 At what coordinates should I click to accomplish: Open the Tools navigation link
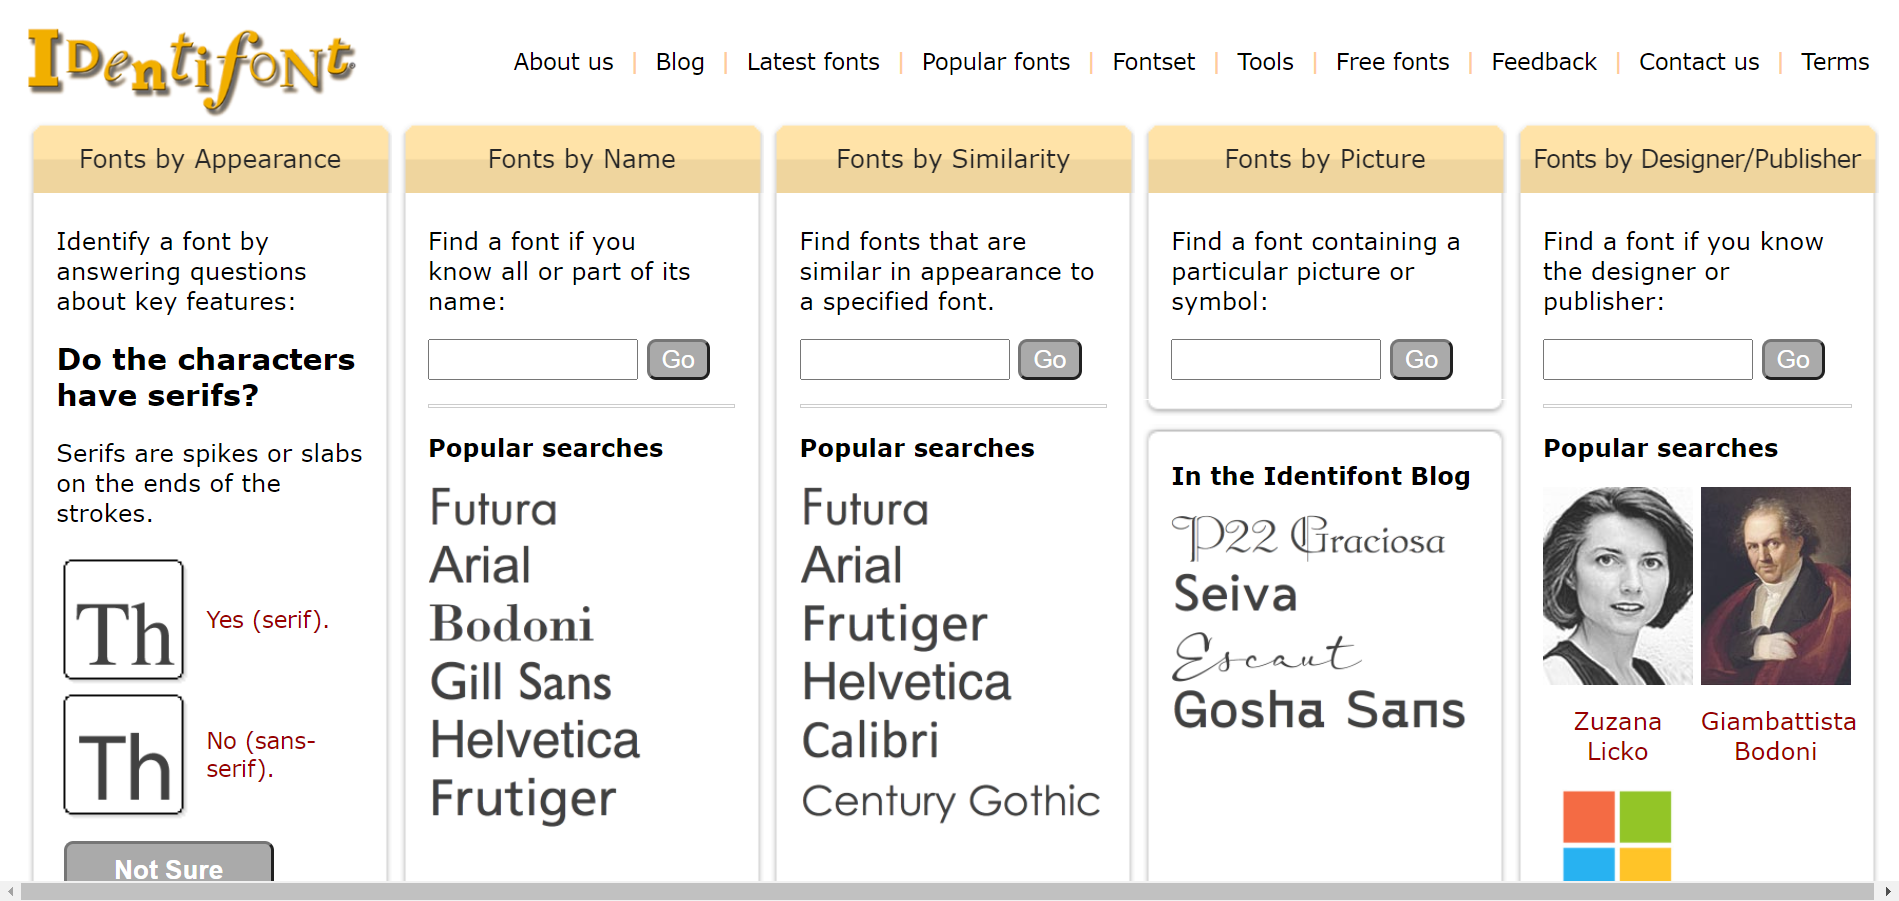click(1265, 62)
